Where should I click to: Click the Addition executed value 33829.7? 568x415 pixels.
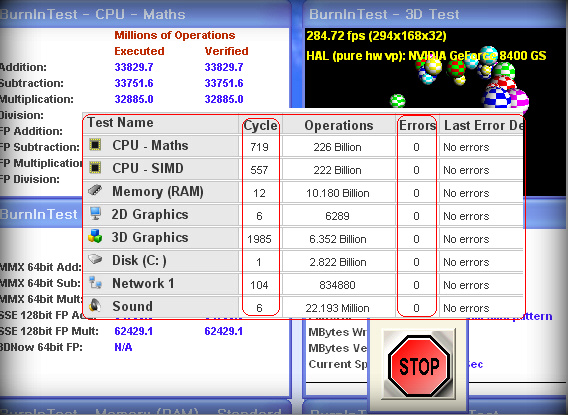tap(134, 67)
